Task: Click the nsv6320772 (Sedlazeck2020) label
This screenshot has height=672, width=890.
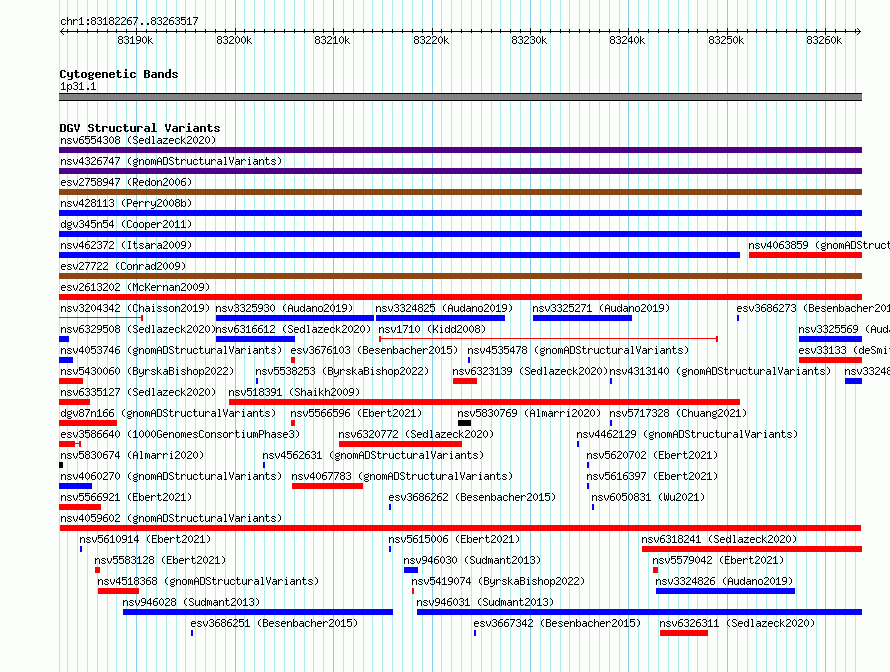Action: 416,434
